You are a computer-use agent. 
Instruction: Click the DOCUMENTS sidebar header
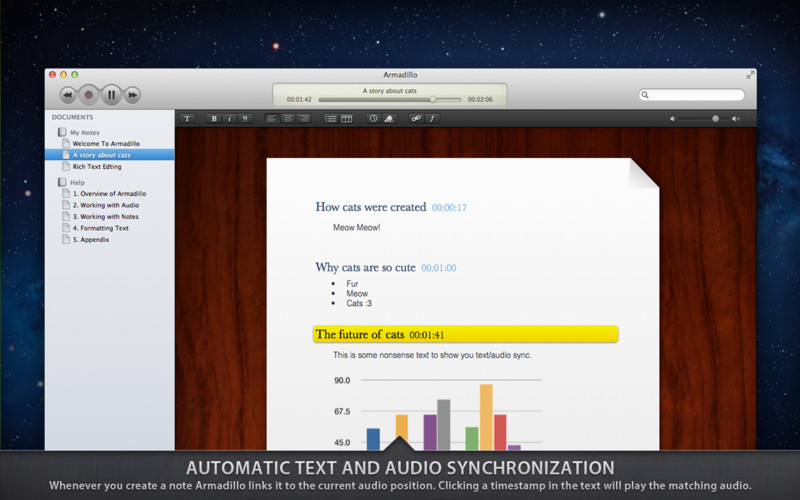pyautogui.click(x=72, y=117)
